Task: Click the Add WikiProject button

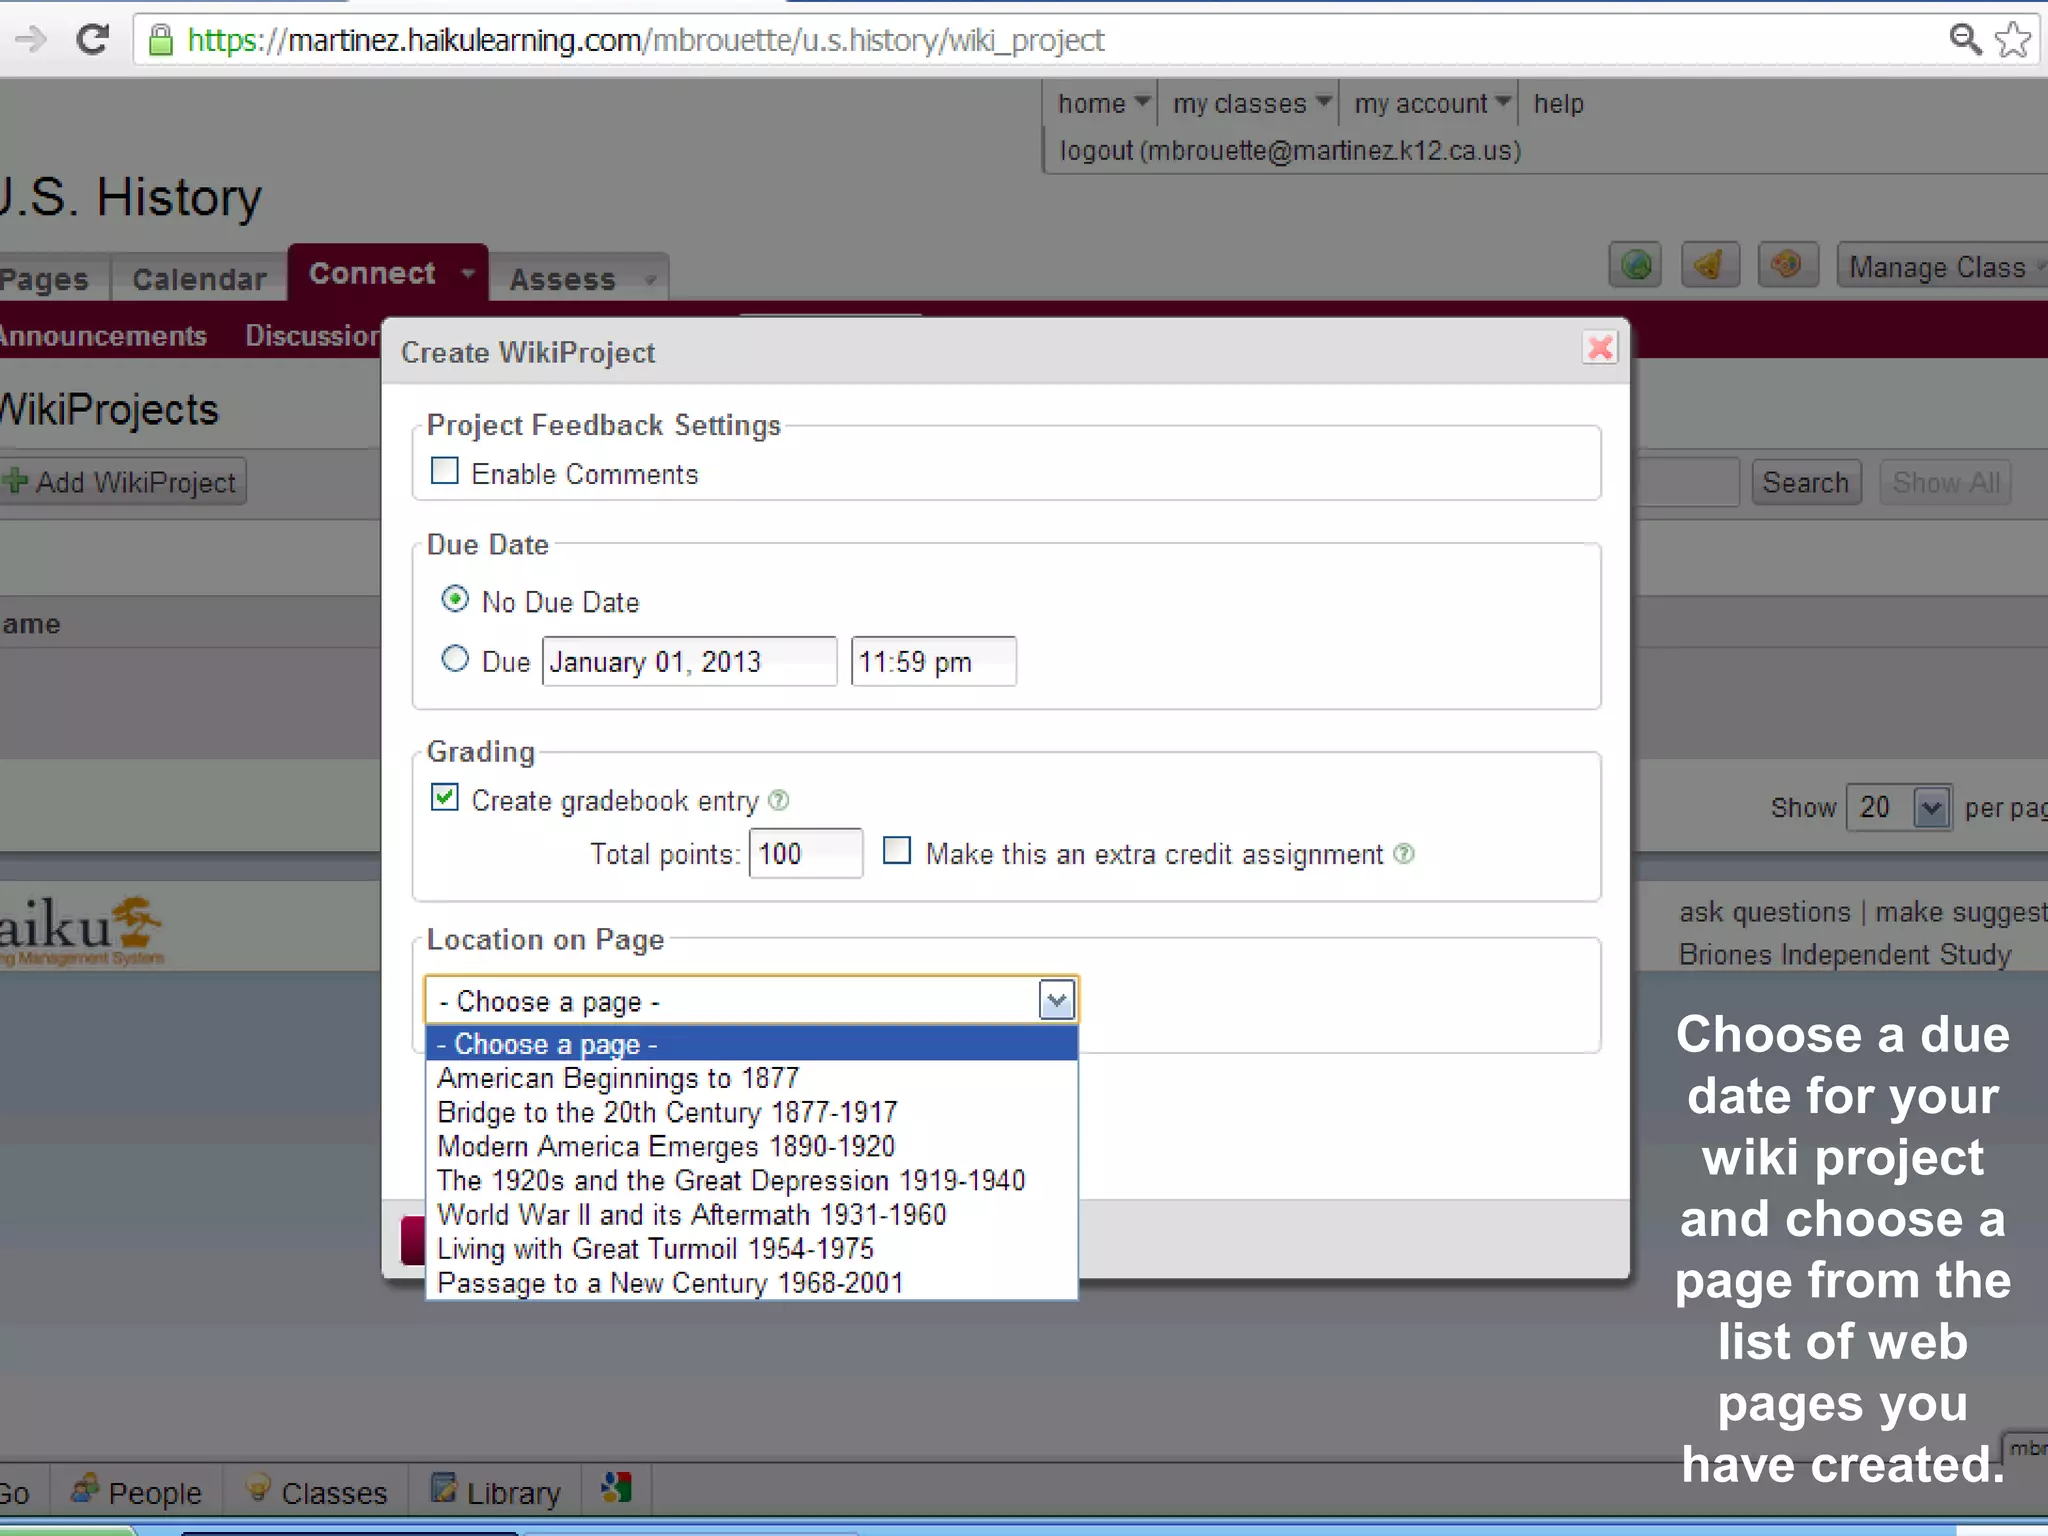Action: point(123,482)
